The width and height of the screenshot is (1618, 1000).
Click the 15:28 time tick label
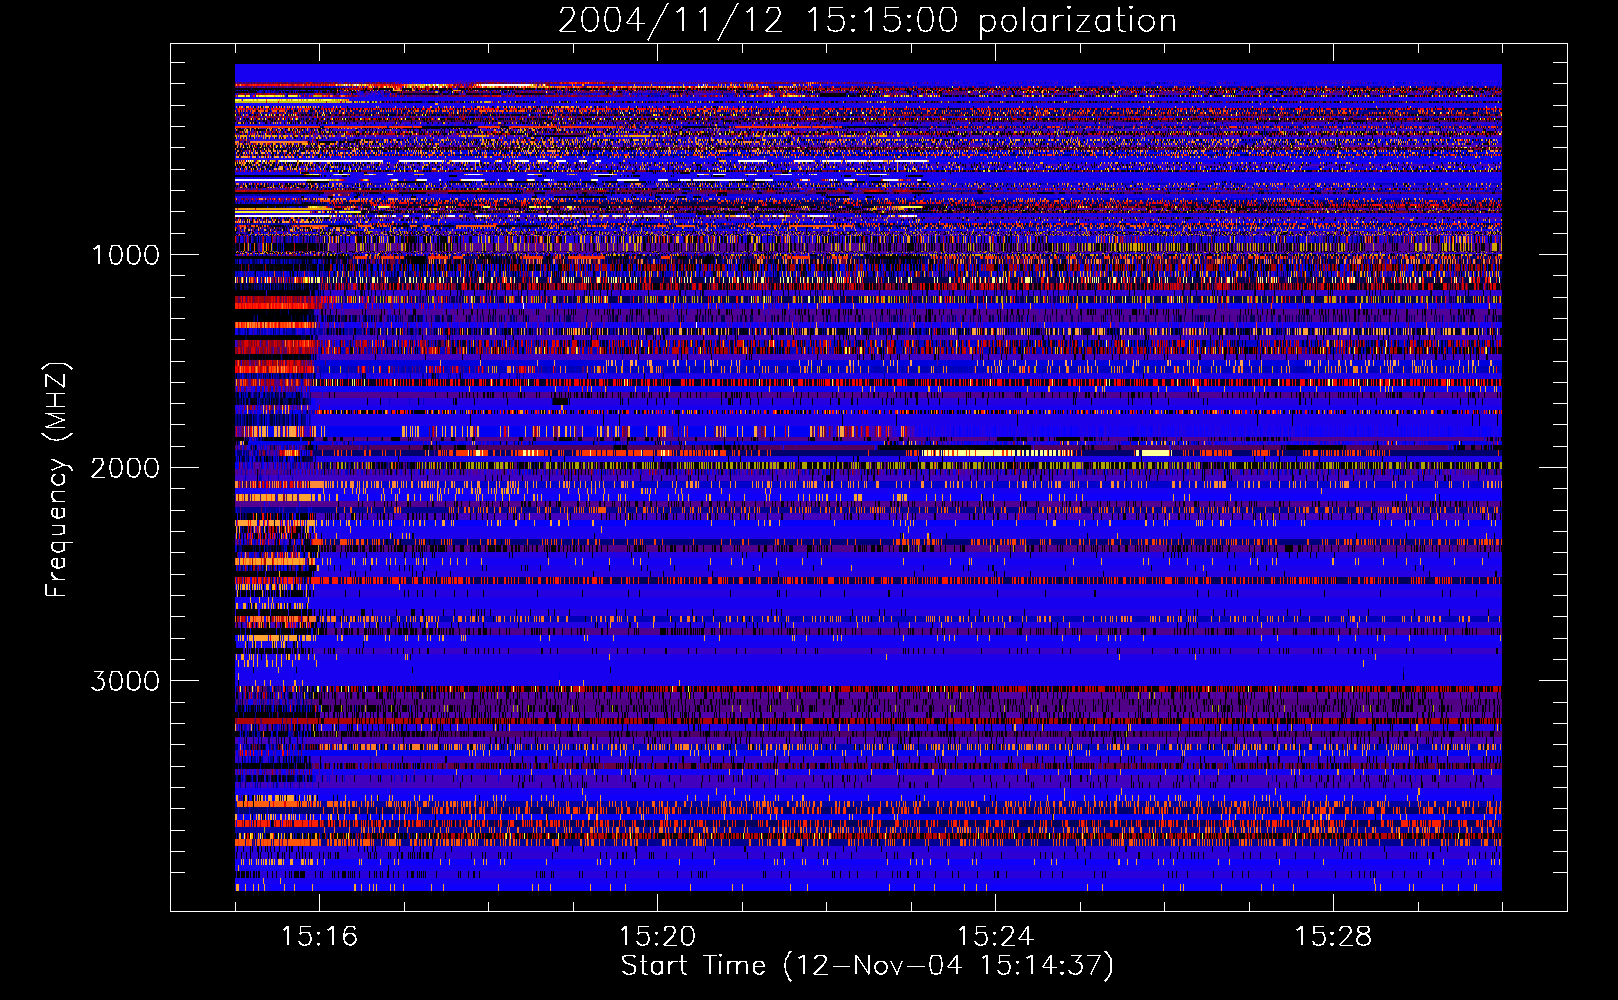click(x=1333, y=936)
